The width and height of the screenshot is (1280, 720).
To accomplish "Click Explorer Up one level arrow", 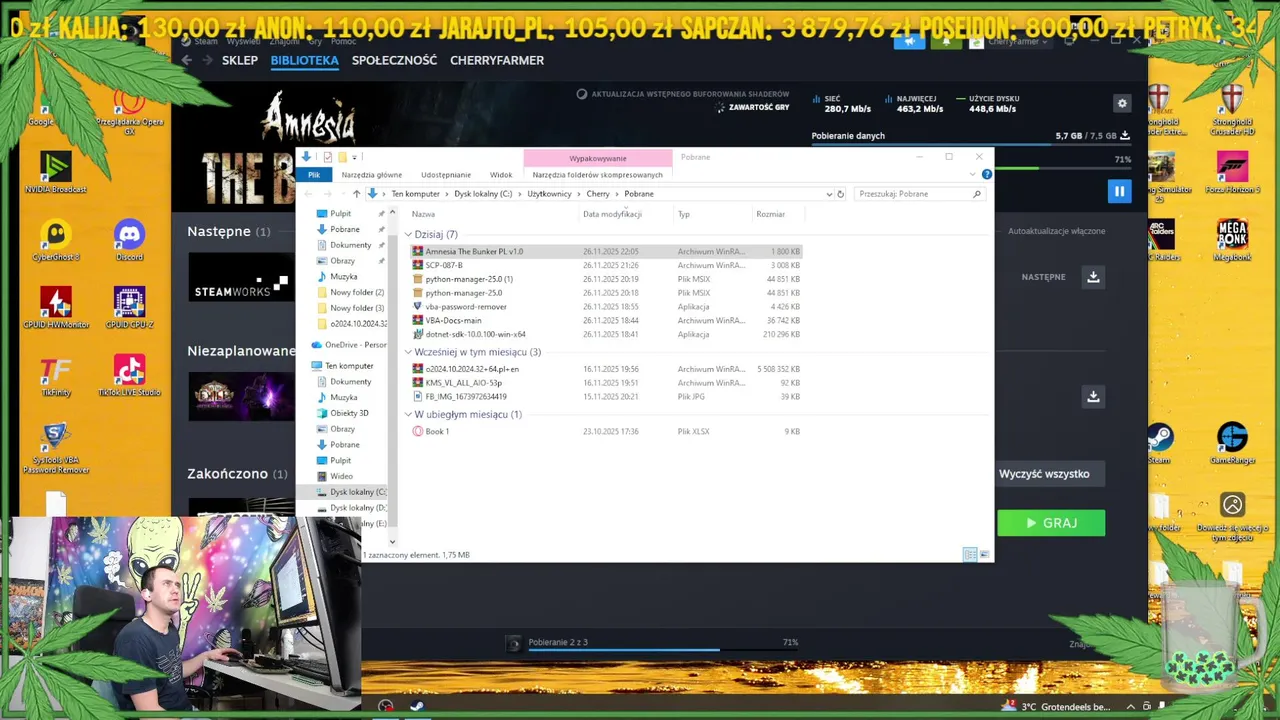I will pyautogui.click(x=356, y=194).
